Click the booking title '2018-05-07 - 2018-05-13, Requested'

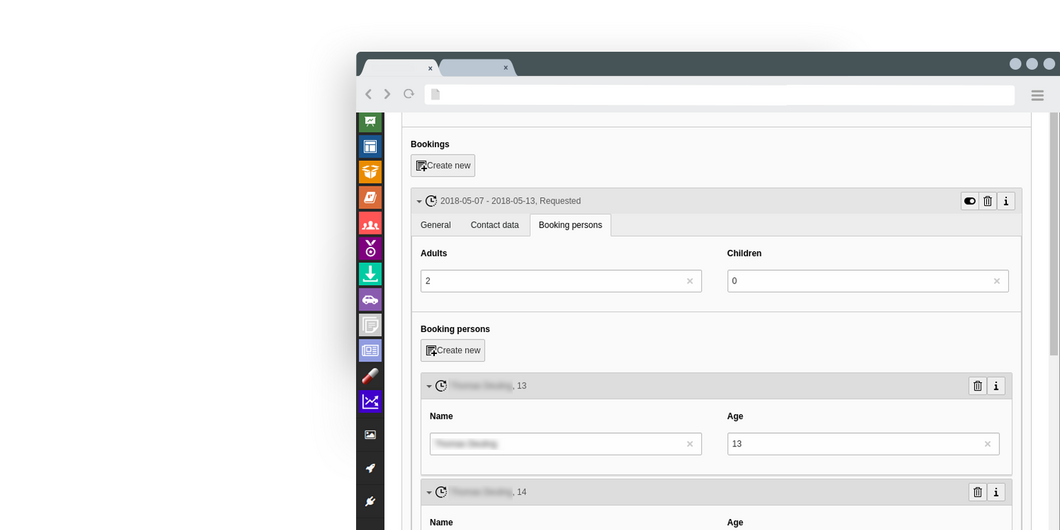coord(510,201)
